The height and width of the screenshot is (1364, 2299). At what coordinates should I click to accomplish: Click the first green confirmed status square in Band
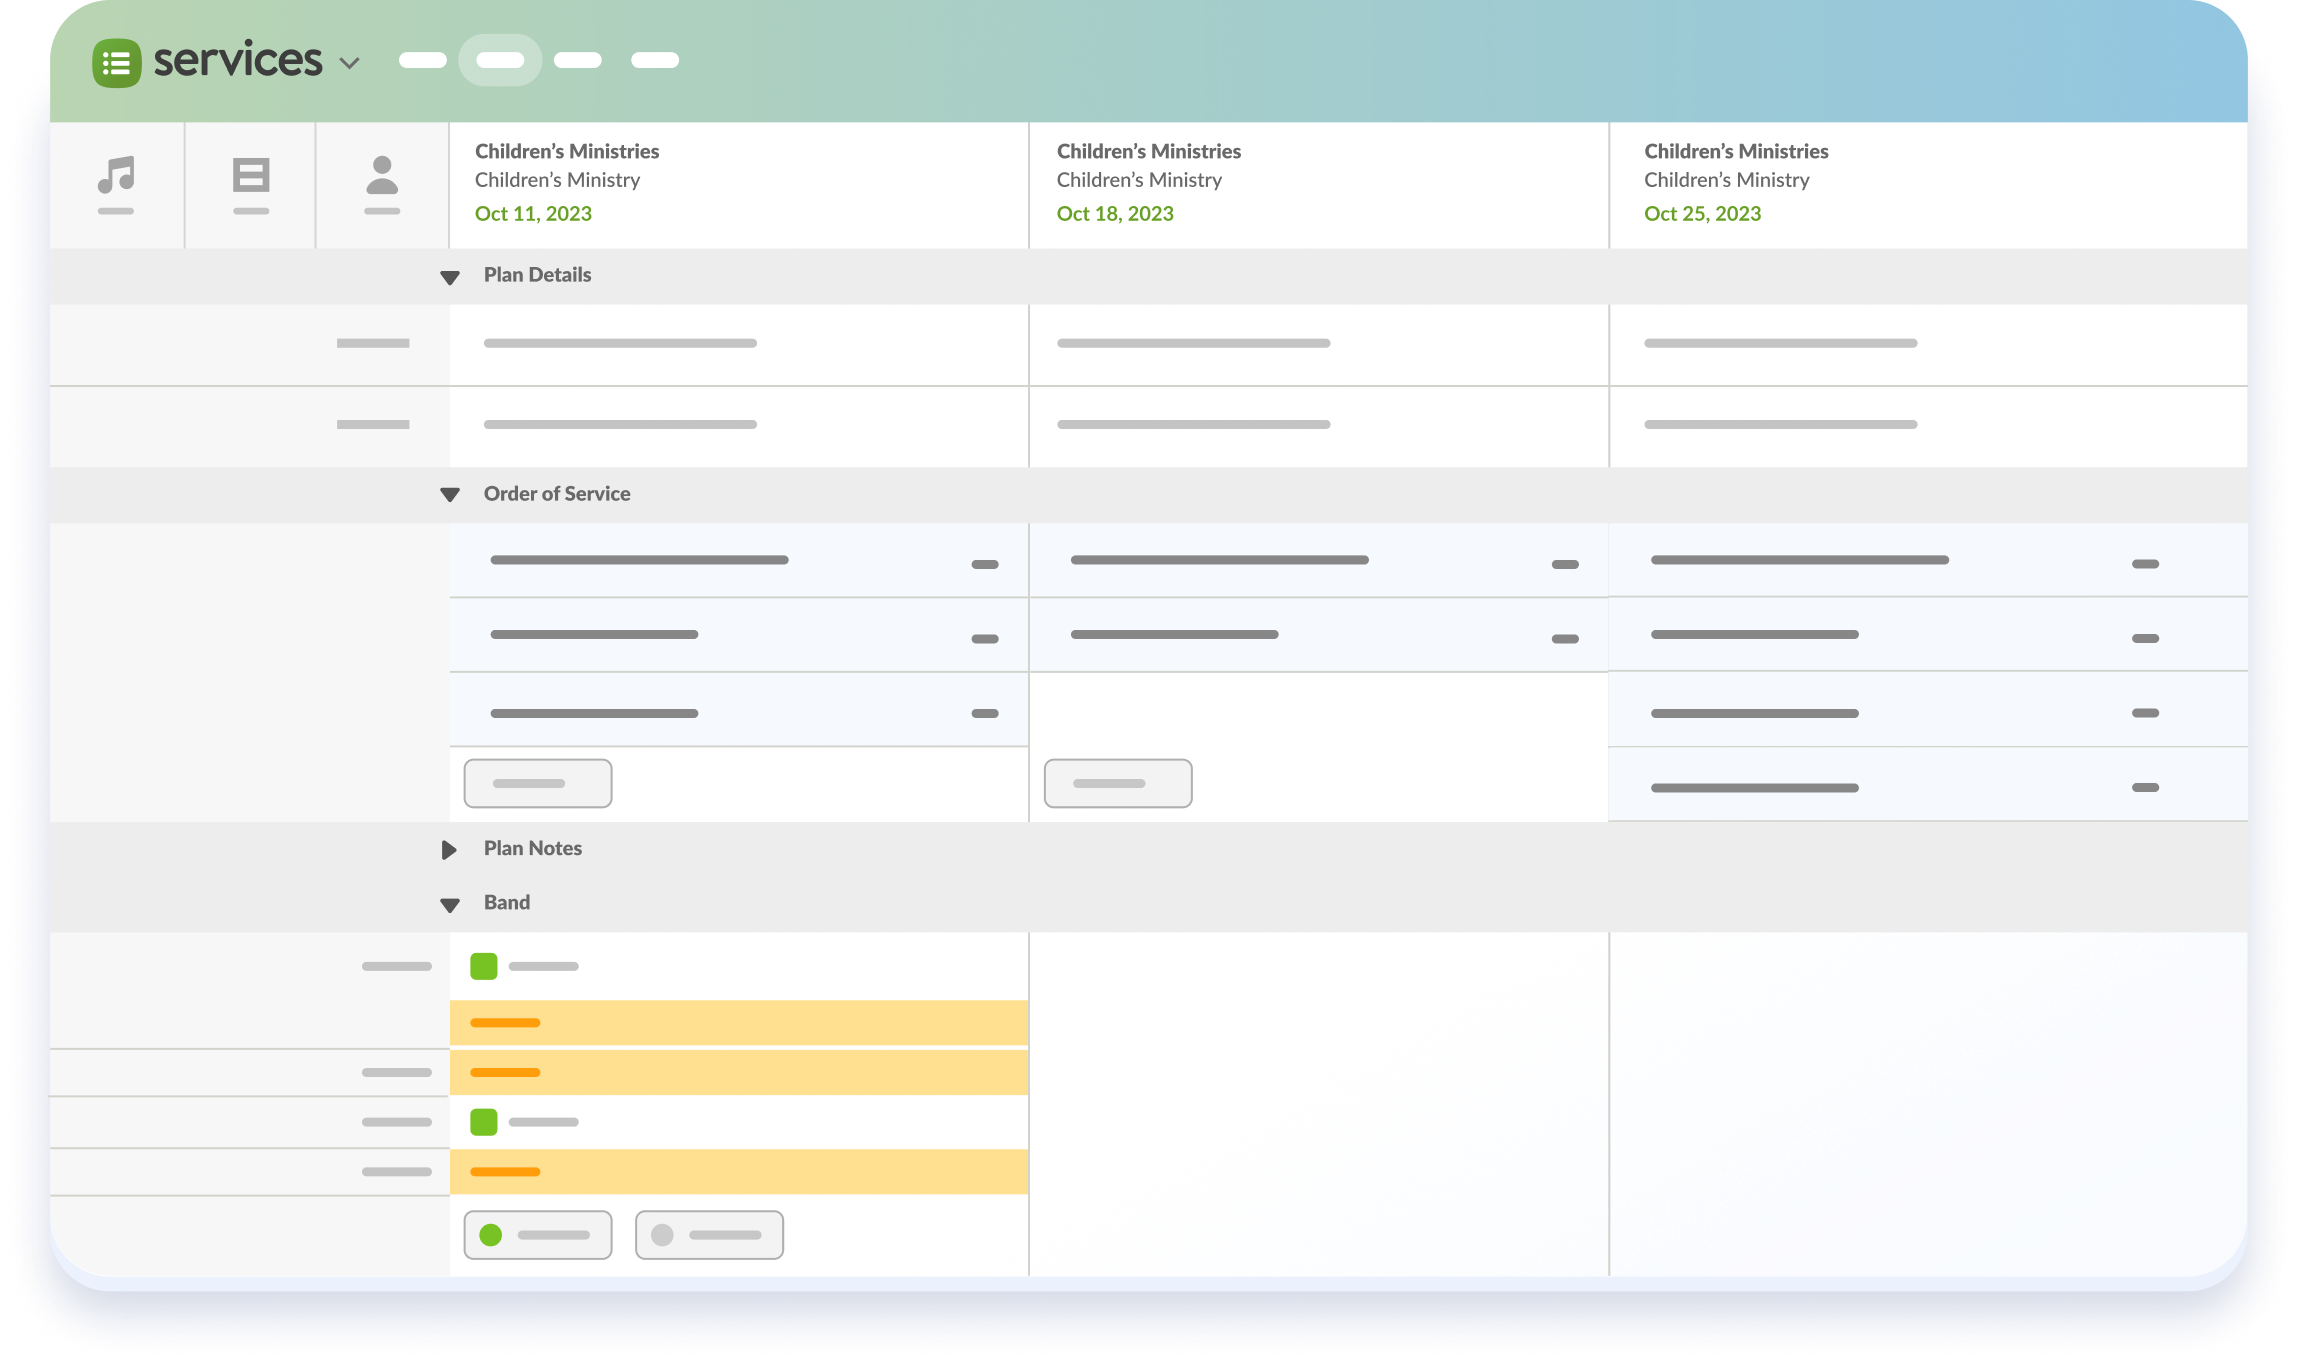[484, 966]
